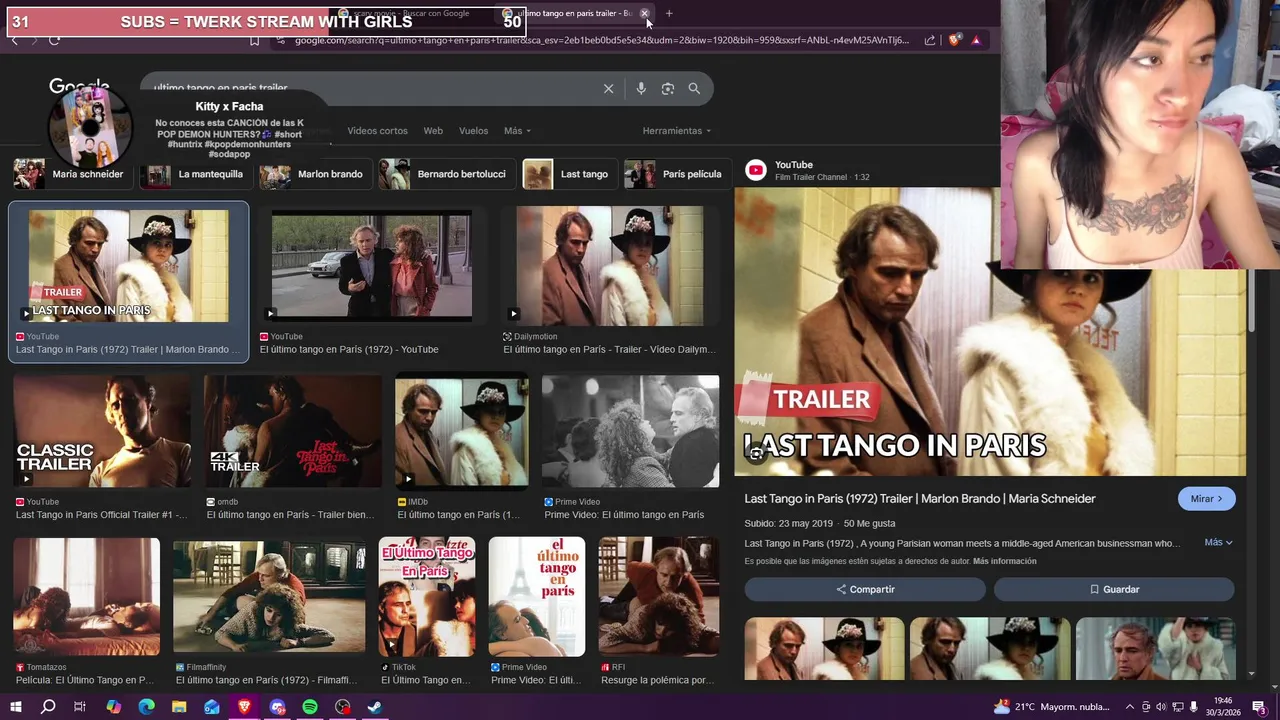Click the Compartir button
Image resolution: width=1280 pixels, height=720 pixels.
coord(865,589)
